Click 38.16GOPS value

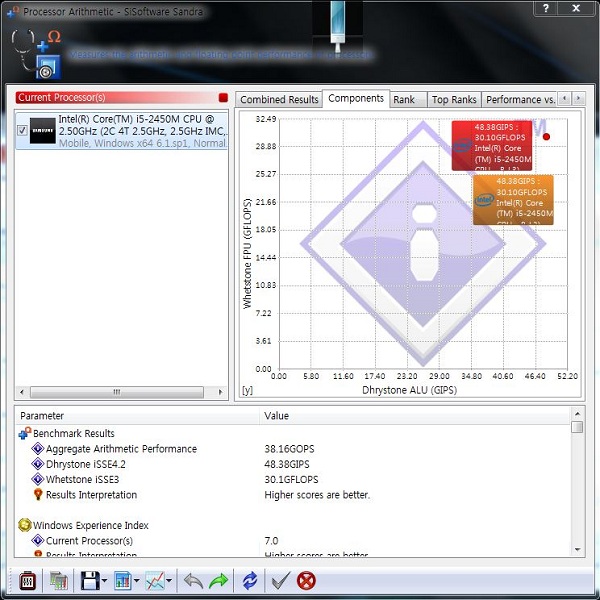(x=289, y=449)
